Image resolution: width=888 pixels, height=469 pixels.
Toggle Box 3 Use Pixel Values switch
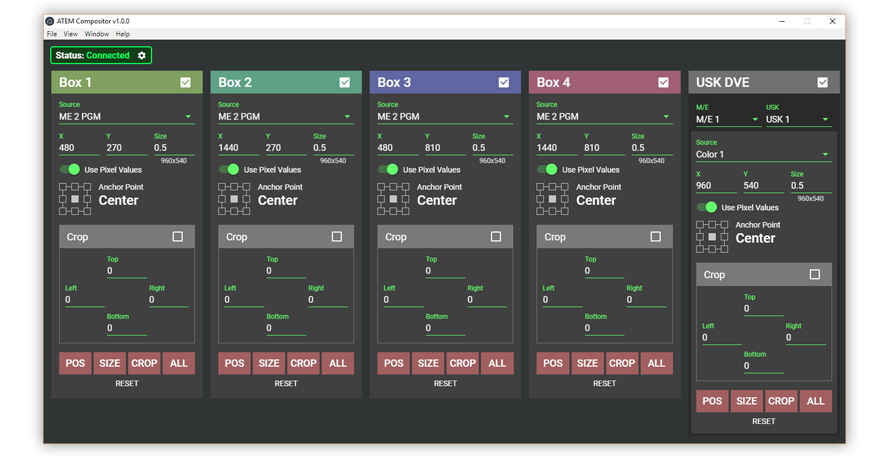pyautogui.click(x=388, y=169)
